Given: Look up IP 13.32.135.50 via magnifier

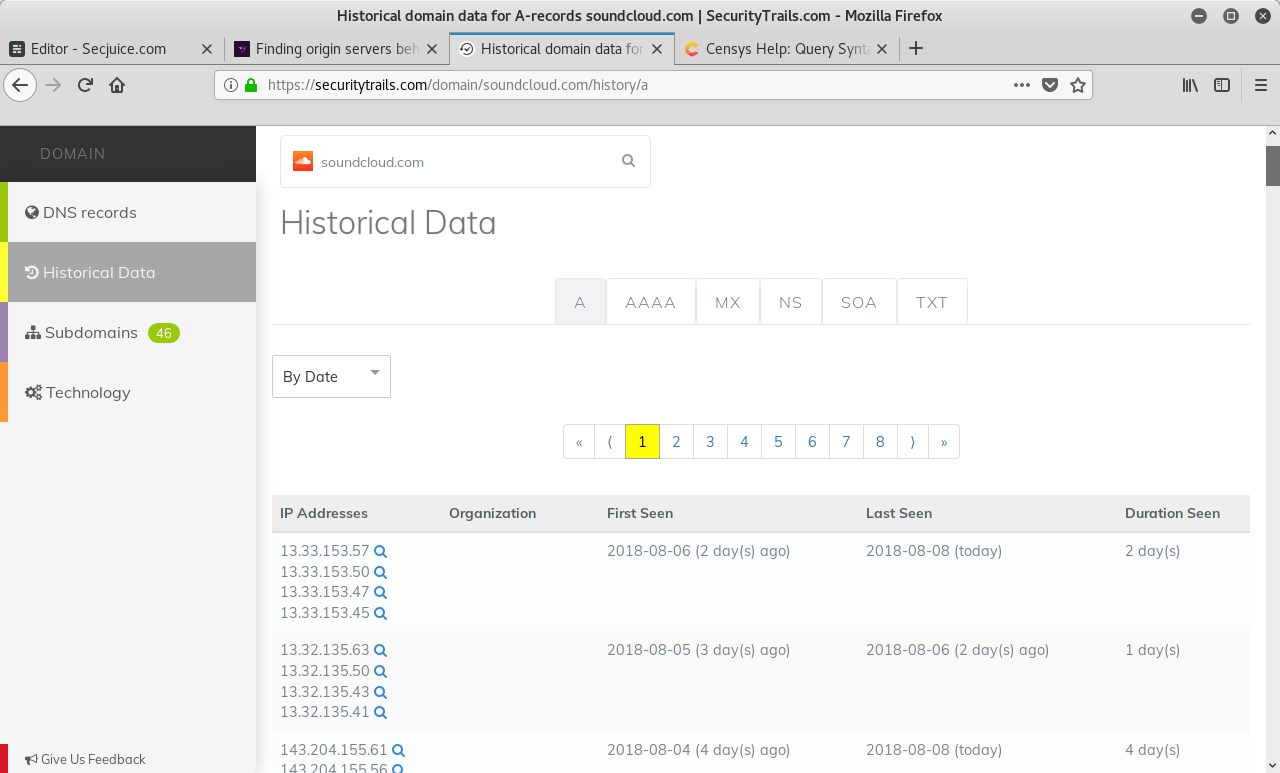Looking at the screenshot, I should tap(380, 671).
